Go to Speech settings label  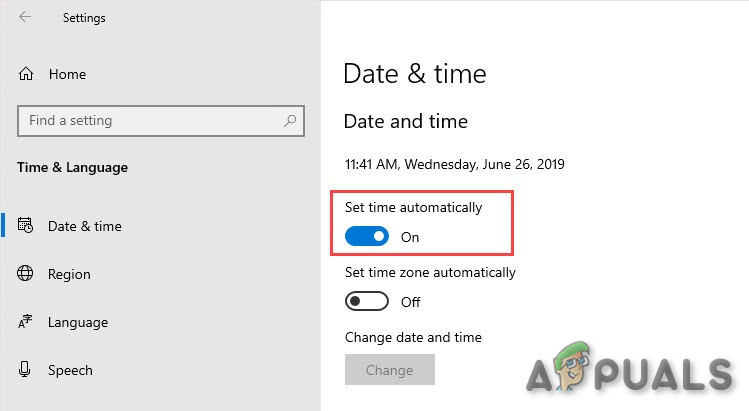pyautogui.click(x=70, y=370)
